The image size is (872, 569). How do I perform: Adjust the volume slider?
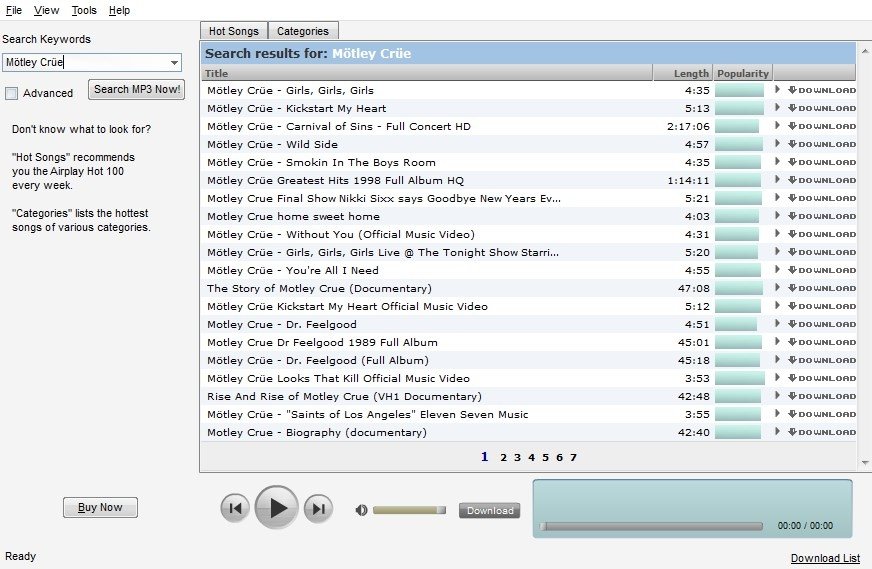tap(409, 510)
